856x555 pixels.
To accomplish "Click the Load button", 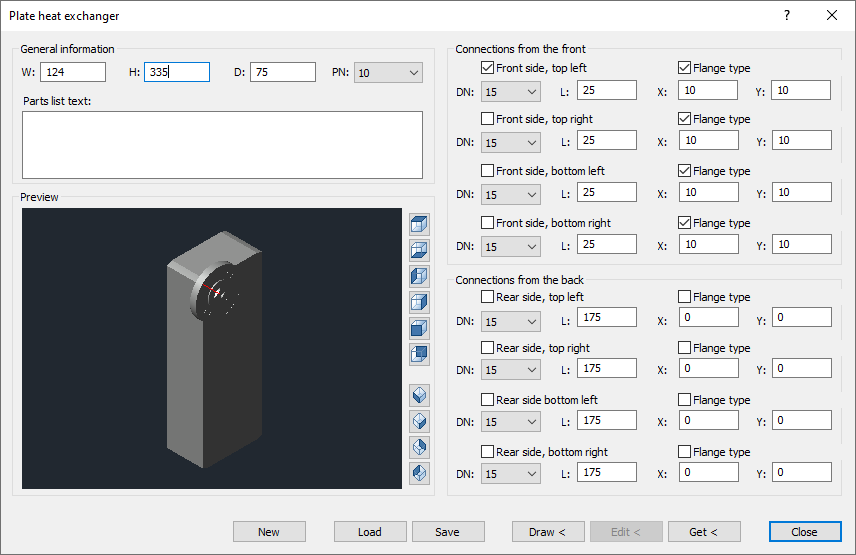I will point(370,532).
